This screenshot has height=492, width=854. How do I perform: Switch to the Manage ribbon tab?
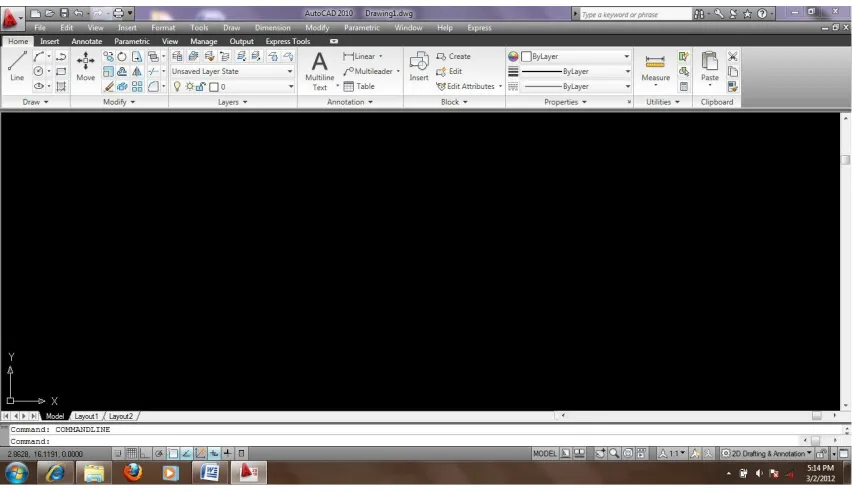tap(204, 41)
